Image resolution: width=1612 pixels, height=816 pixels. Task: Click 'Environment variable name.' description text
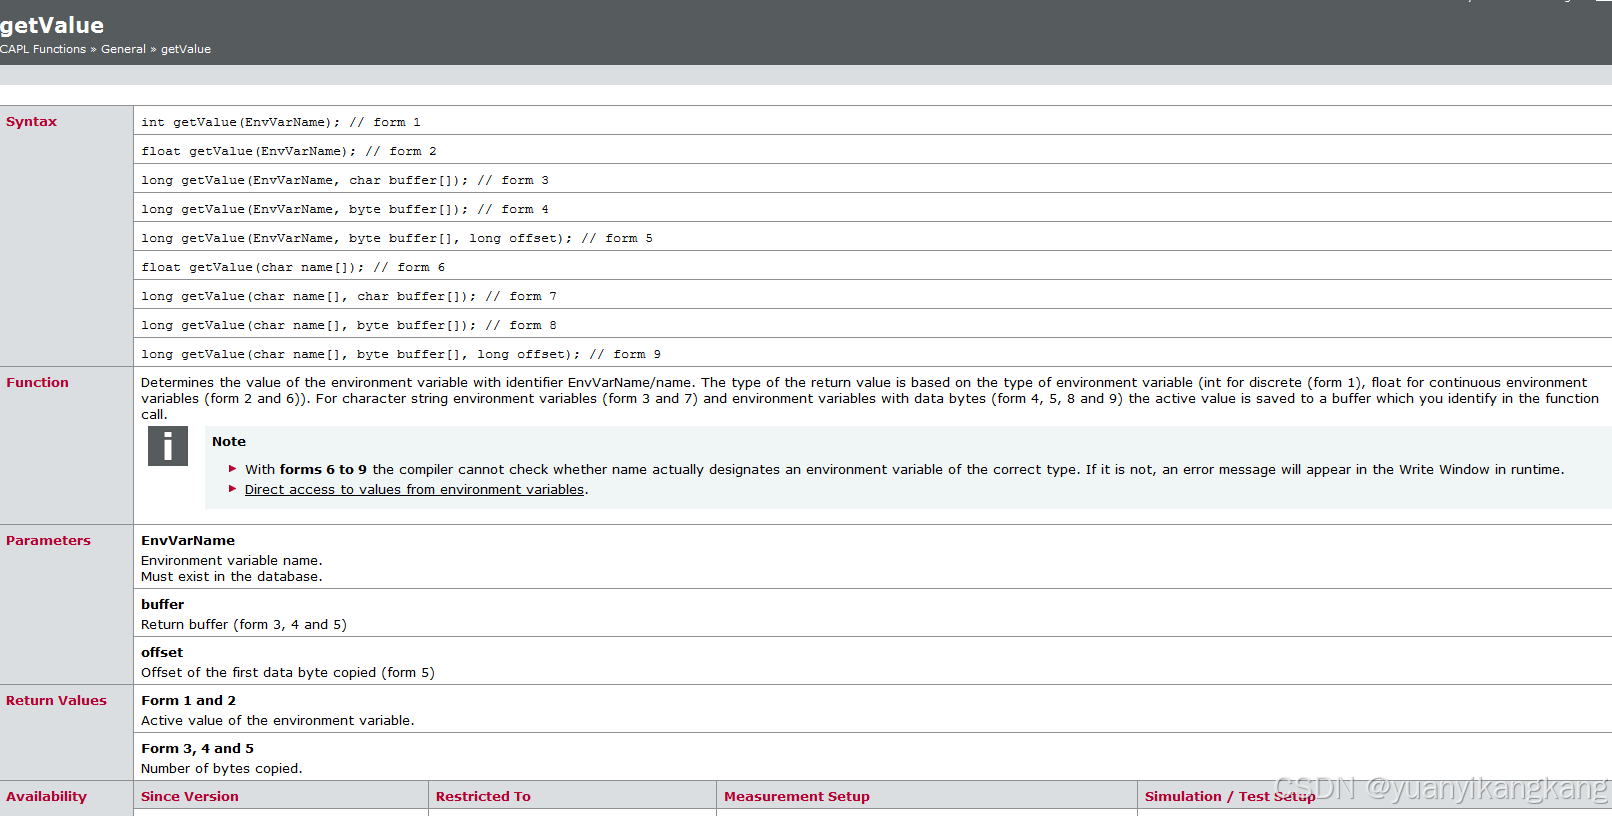click(232, 561)
